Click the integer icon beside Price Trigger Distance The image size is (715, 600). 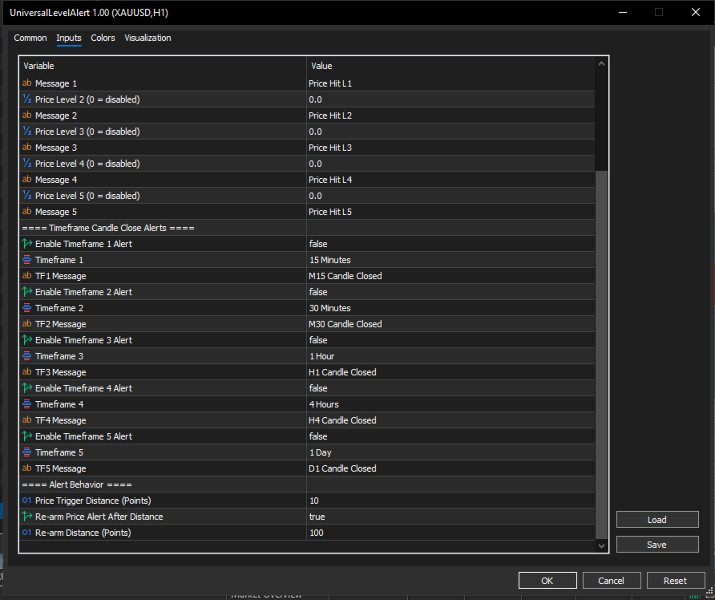[27, 501]
